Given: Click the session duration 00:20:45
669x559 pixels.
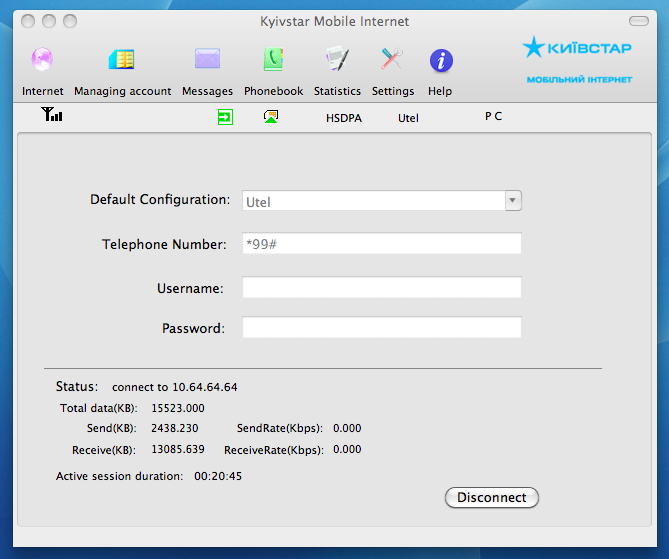Looking at the screenshot, I should (x=218, y=476).
